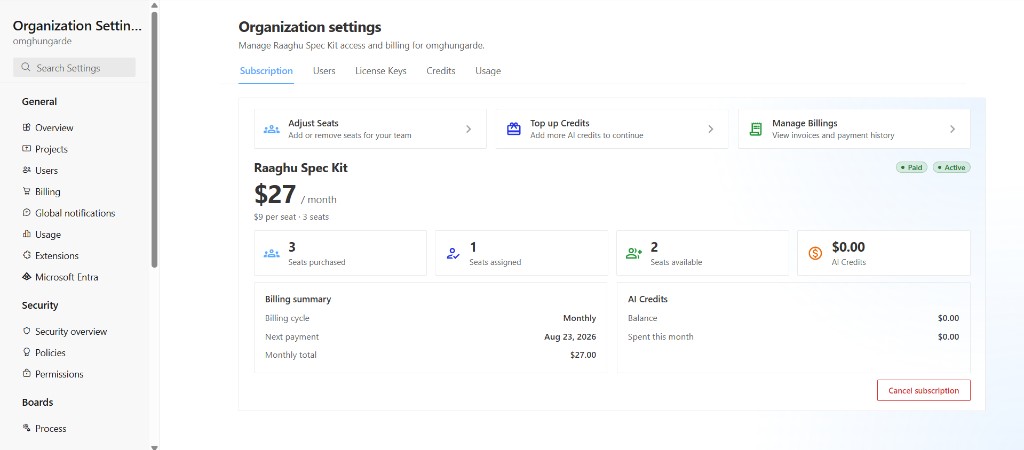Click the Active status badge
This screenshot has width=1024, height=450.
pos(952,167)
